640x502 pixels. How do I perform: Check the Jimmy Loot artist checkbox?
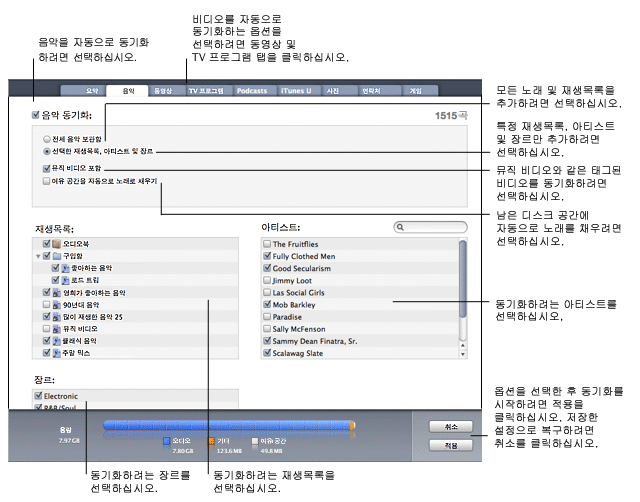267,280
